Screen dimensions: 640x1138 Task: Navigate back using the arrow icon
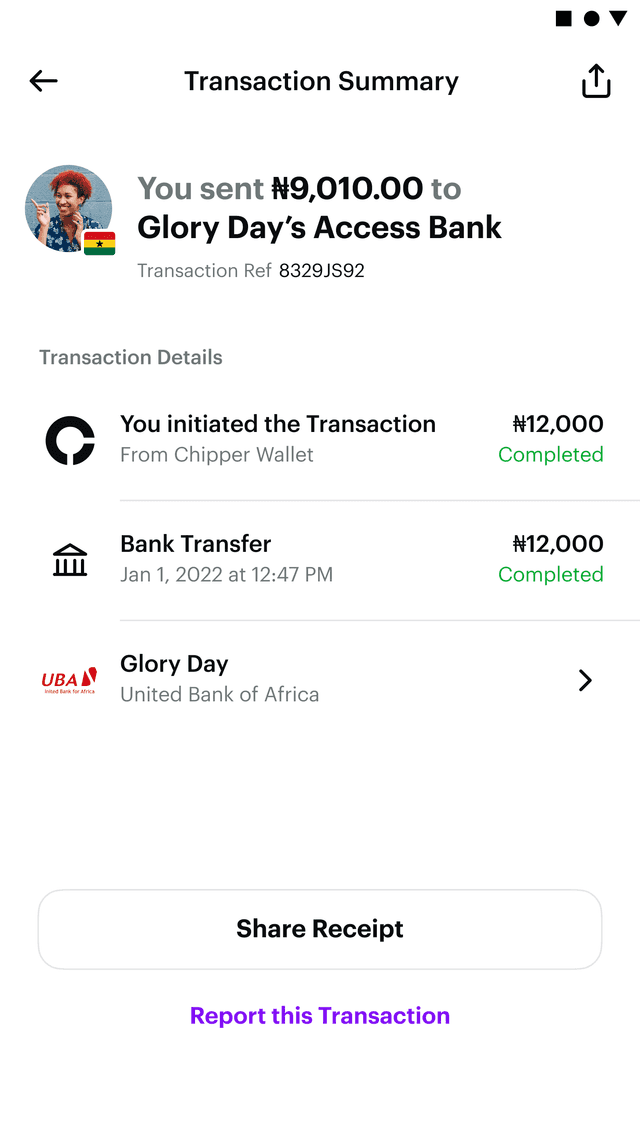click(x=42, y=81)
